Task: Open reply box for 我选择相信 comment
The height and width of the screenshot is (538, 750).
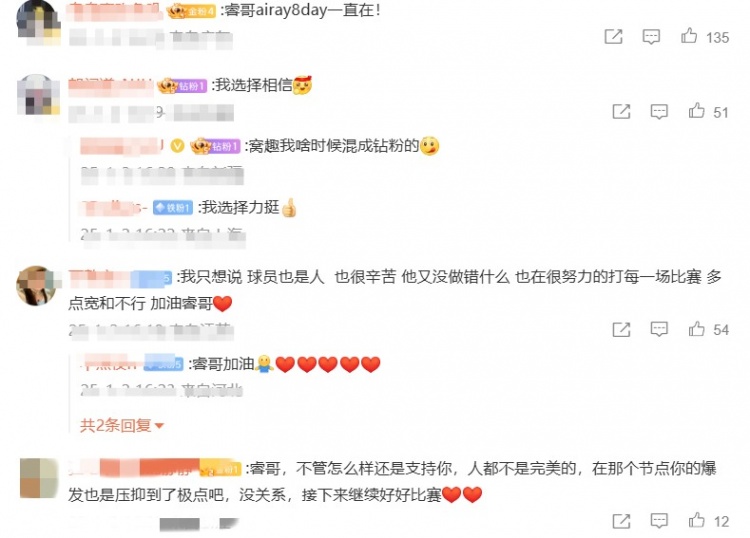Action: pos(659,112)
